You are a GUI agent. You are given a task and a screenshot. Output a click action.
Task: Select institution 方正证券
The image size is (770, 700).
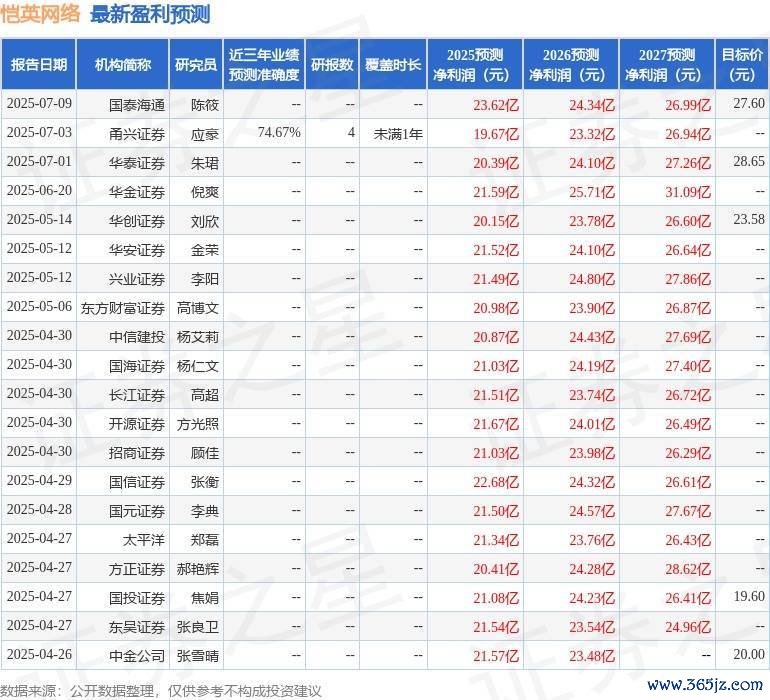click(137, 568)
